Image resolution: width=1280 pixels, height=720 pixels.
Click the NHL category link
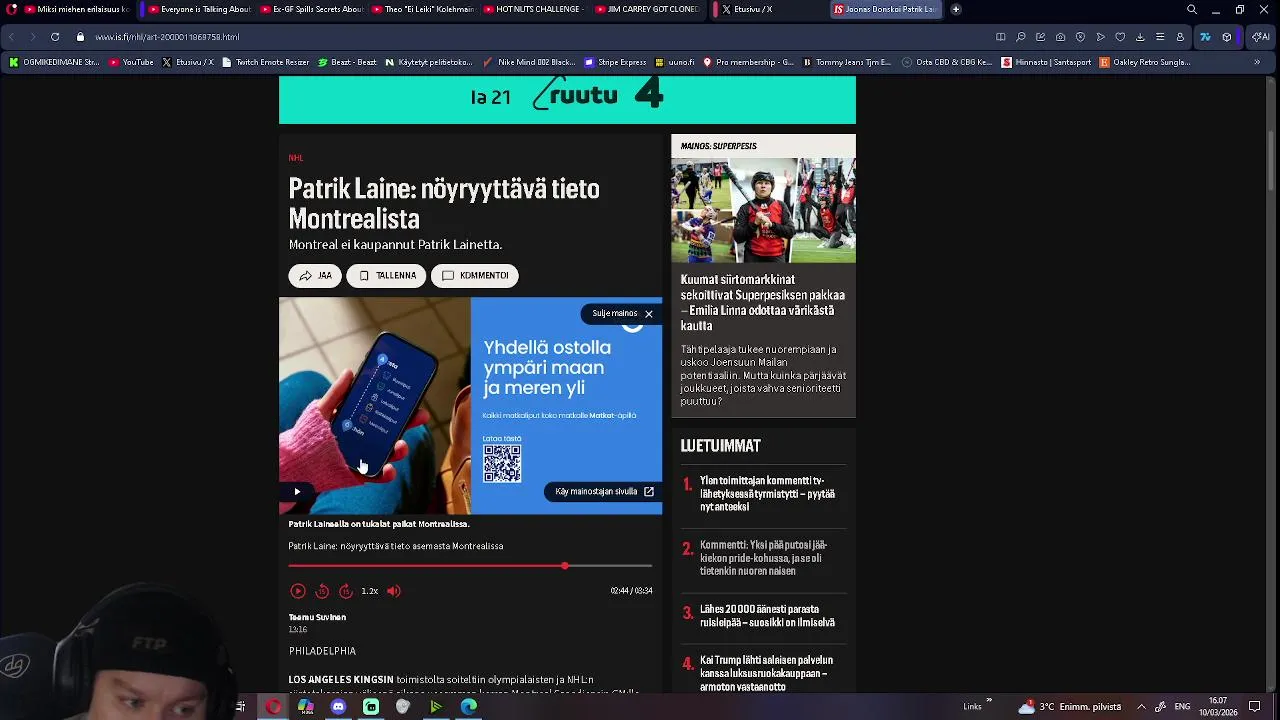coord(296,158)
